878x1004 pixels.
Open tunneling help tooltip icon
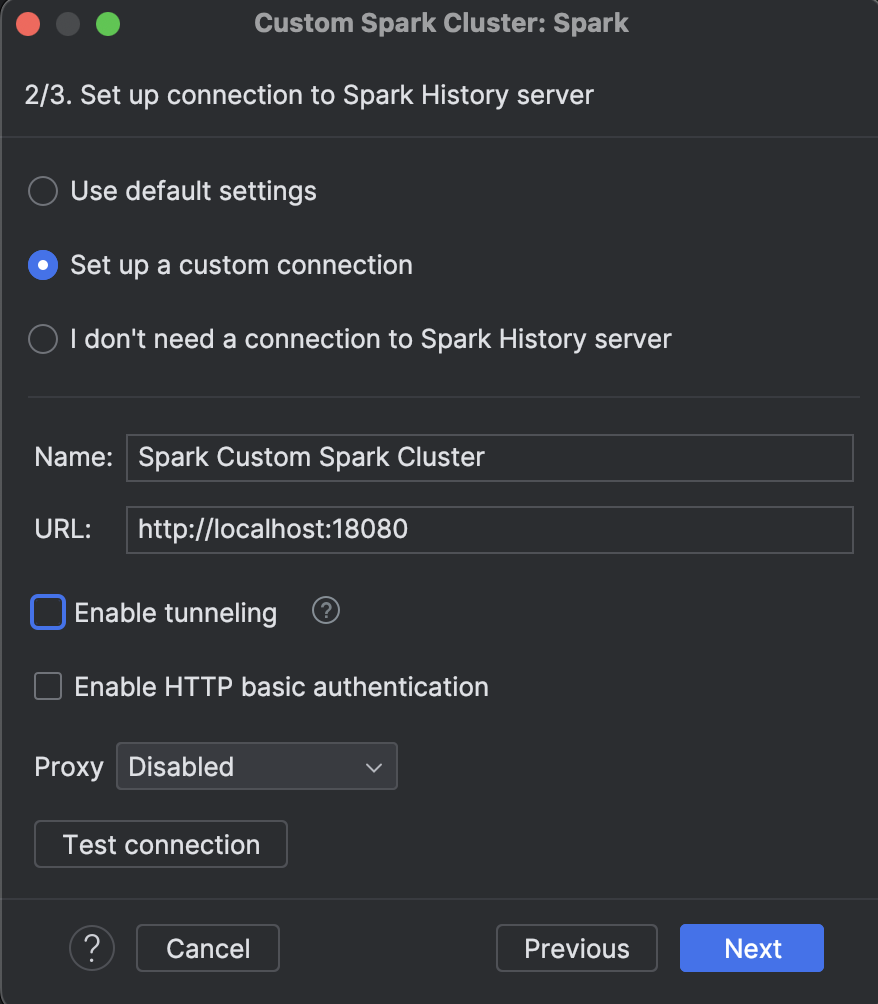click(x=325, y=611)
